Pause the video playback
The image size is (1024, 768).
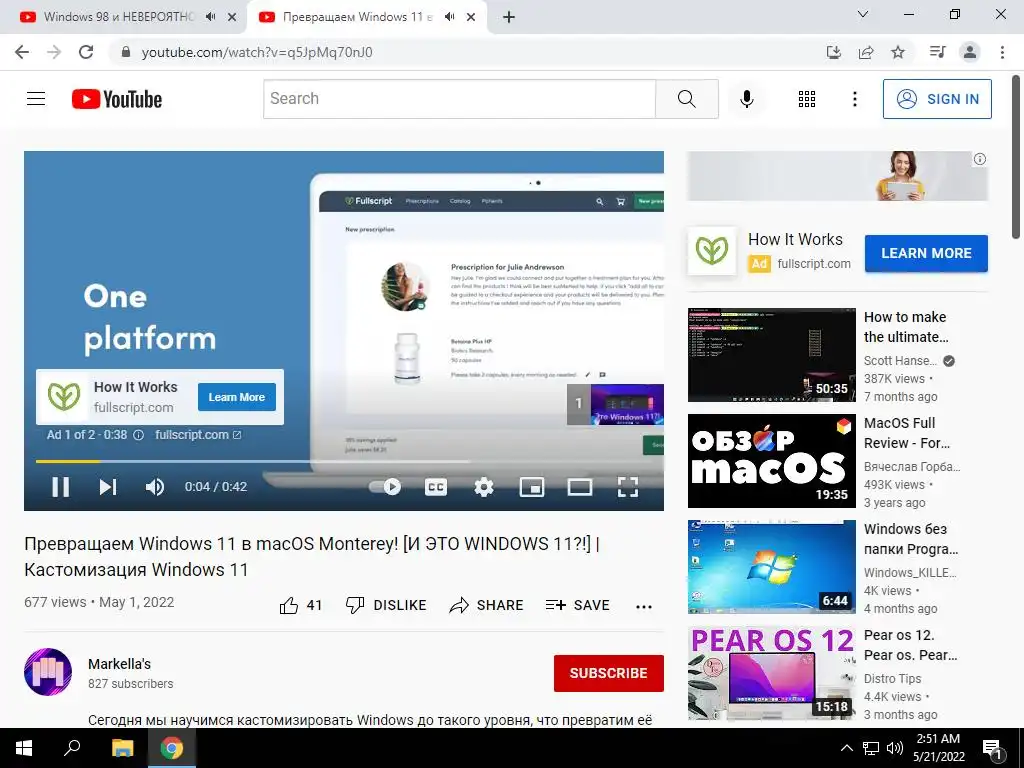point(60,487)
